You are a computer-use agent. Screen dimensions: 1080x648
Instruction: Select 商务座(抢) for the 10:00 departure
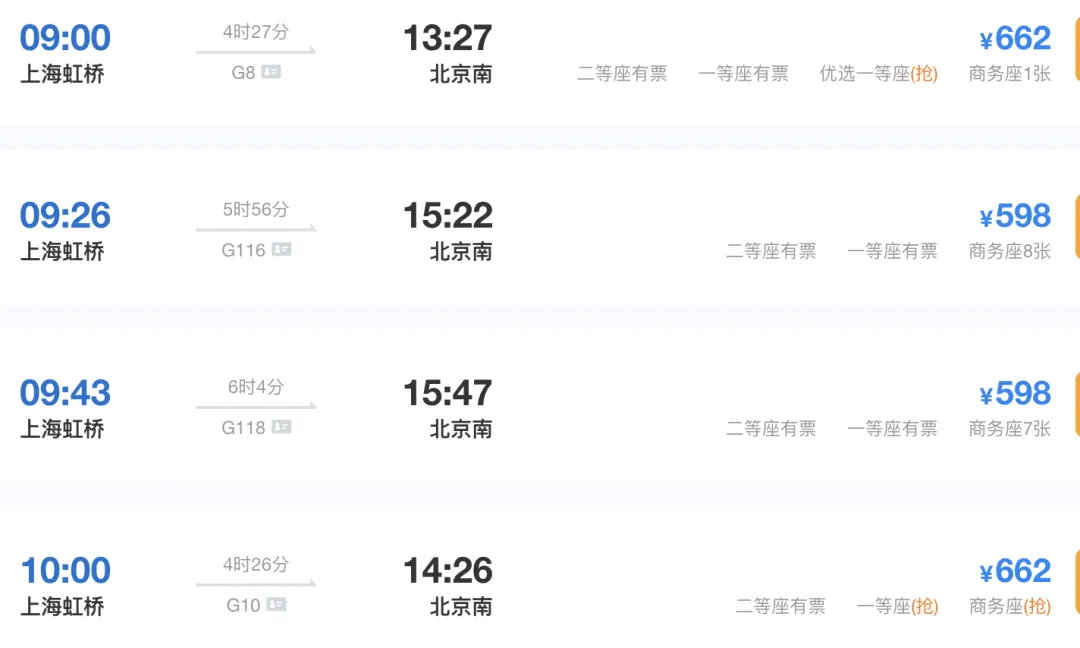point(1009,606)
